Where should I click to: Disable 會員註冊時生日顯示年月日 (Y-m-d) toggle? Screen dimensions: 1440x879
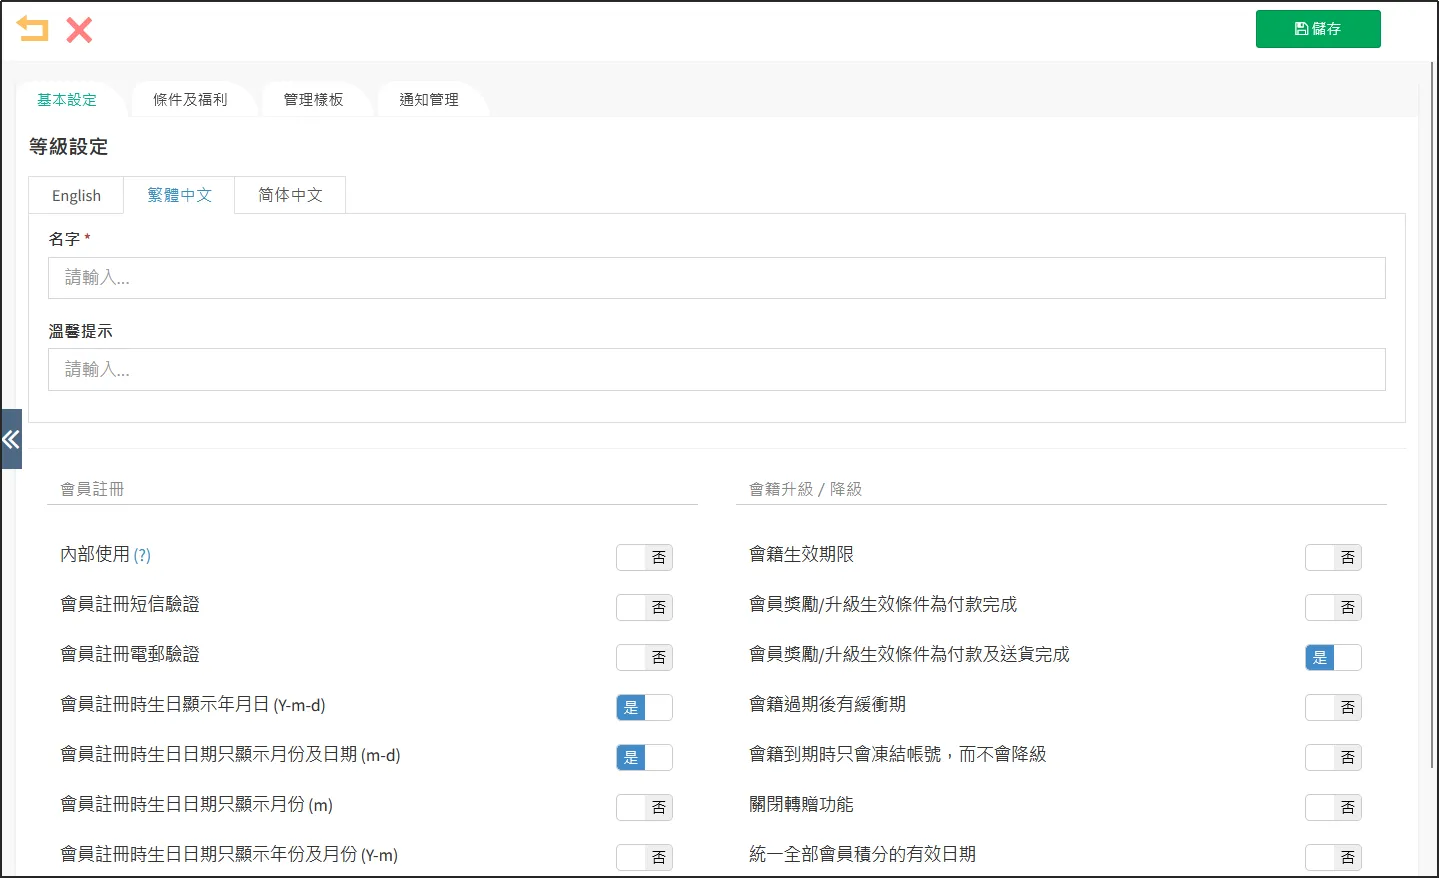(x=644, y=707)
